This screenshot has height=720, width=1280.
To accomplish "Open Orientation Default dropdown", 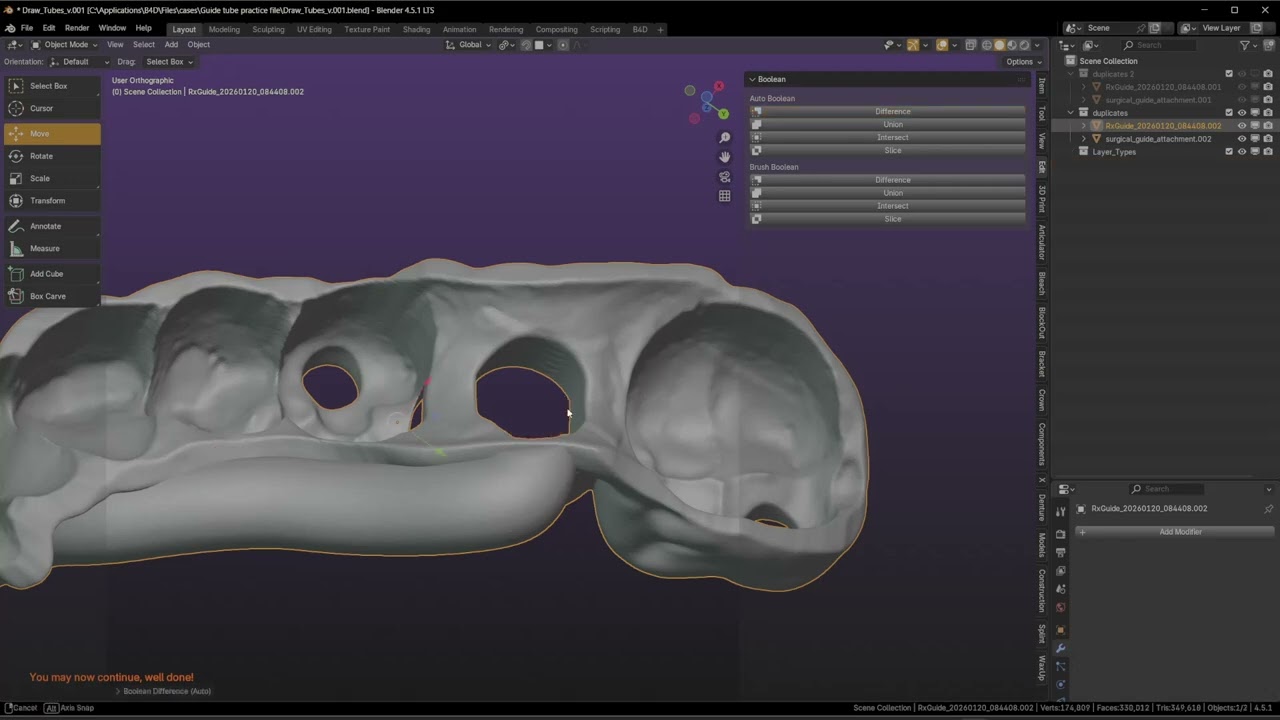I will pos(78,62).
